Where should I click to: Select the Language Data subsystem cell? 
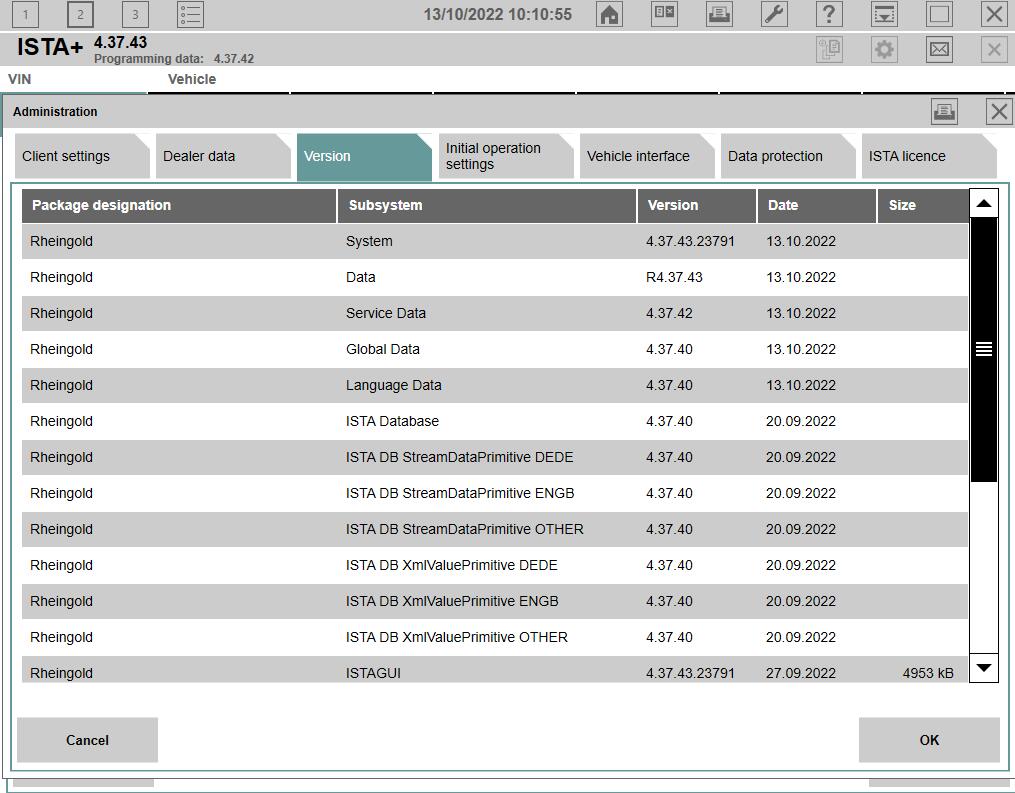(x=394, y=385)
